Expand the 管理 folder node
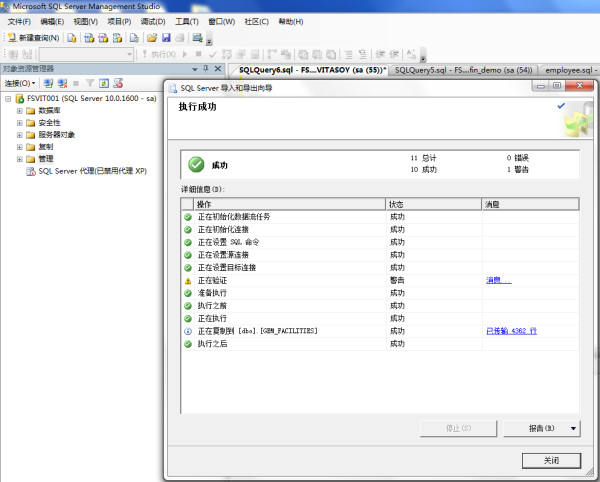 pos(20,159)
